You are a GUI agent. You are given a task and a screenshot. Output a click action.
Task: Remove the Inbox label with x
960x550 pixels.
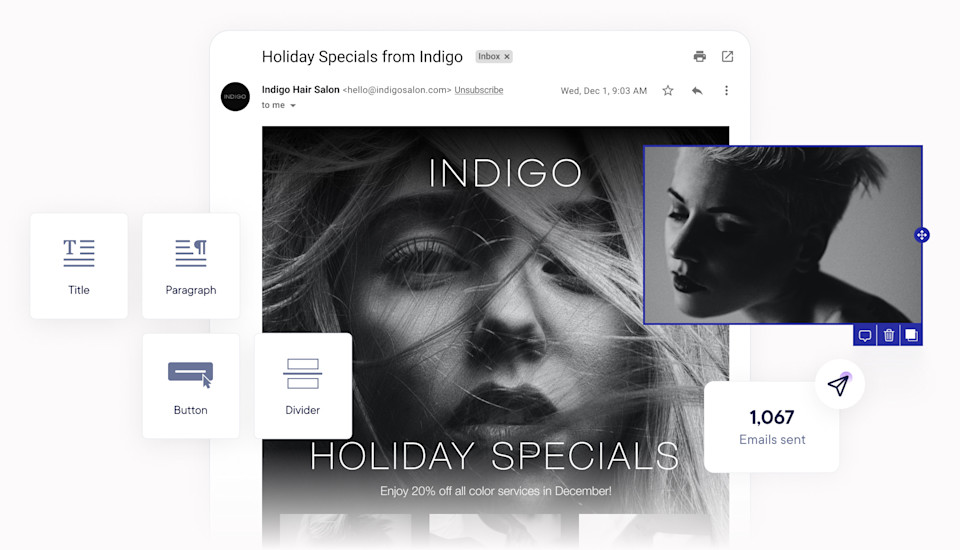click(507, 56)
